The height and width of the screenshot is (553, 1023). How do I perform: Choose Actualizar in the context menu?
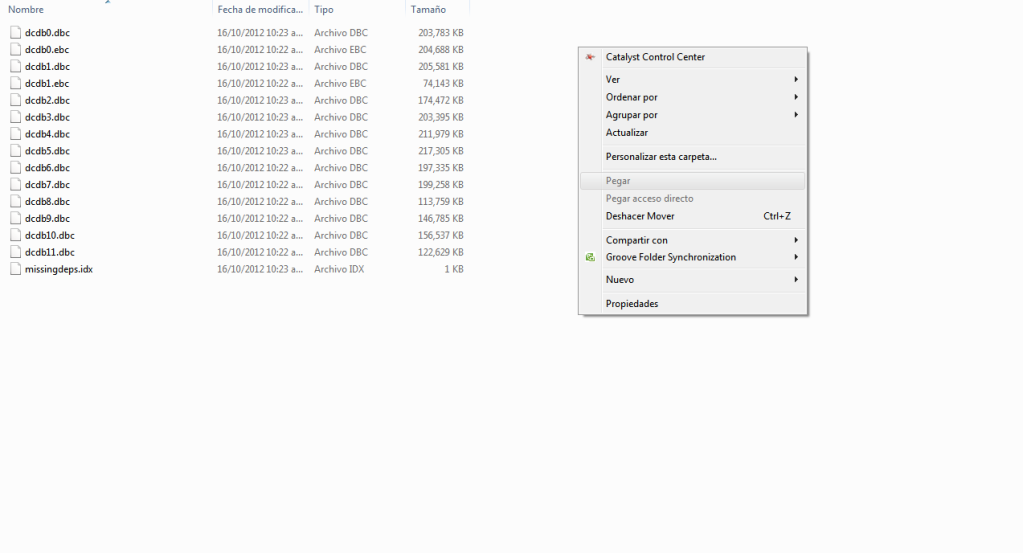693,132
